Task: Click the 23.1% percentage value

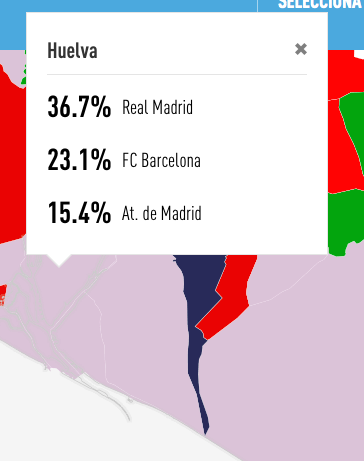Action: 79,160
